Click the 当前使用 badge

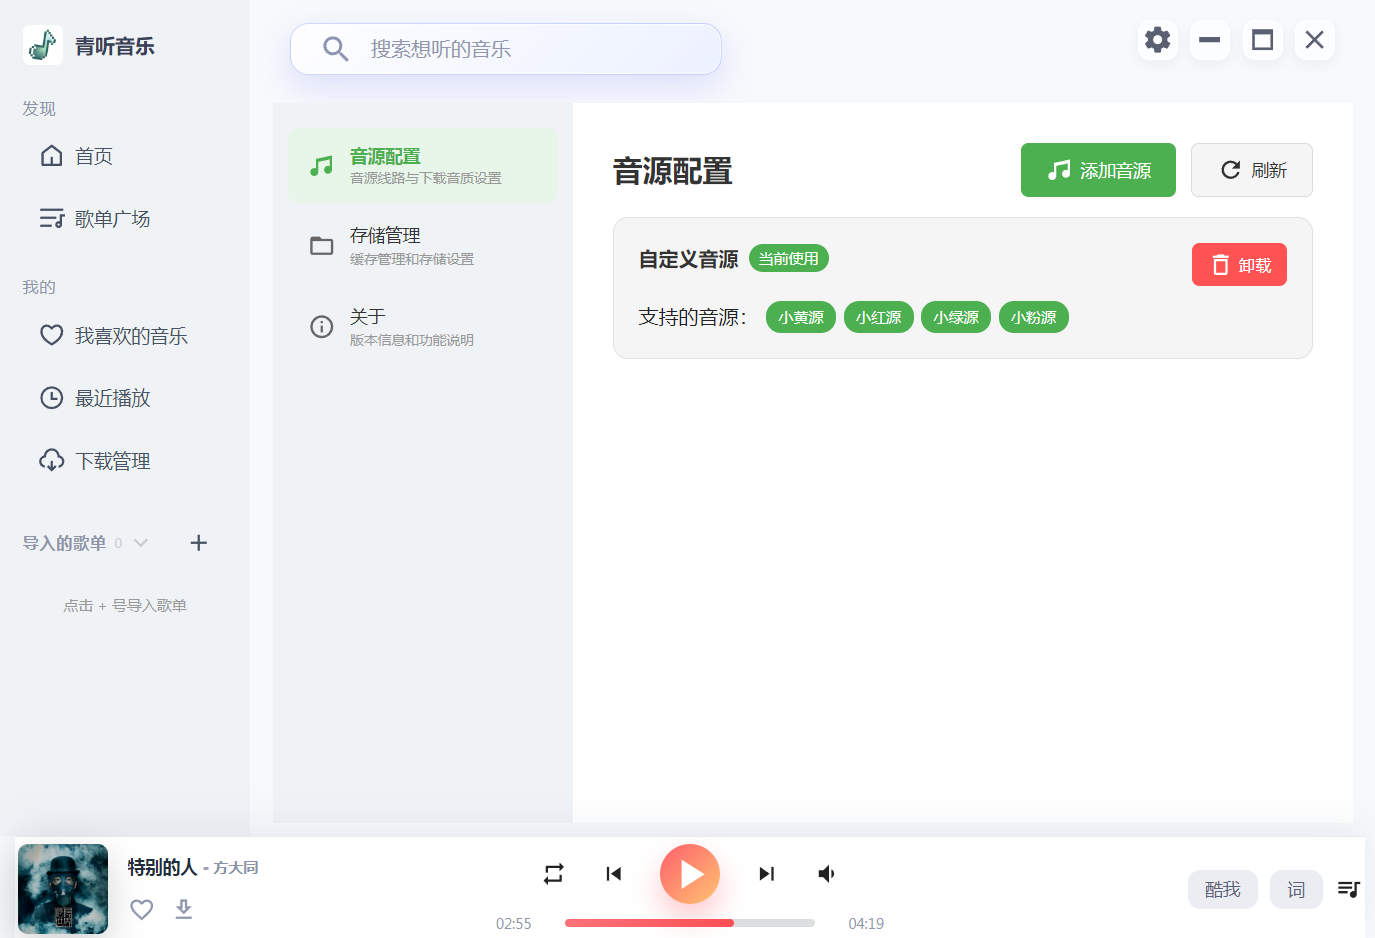[x=789, y=258]
